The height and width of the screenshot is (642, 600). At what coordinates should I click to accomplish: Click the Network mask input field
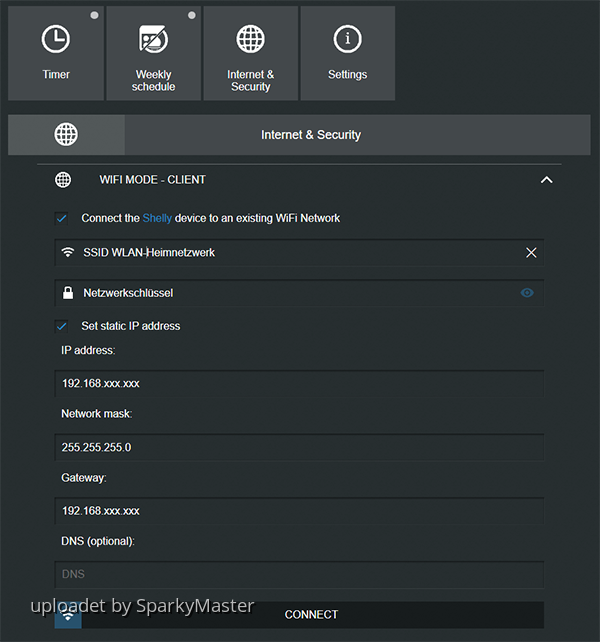pyautogui.click(x=299, y=447)
